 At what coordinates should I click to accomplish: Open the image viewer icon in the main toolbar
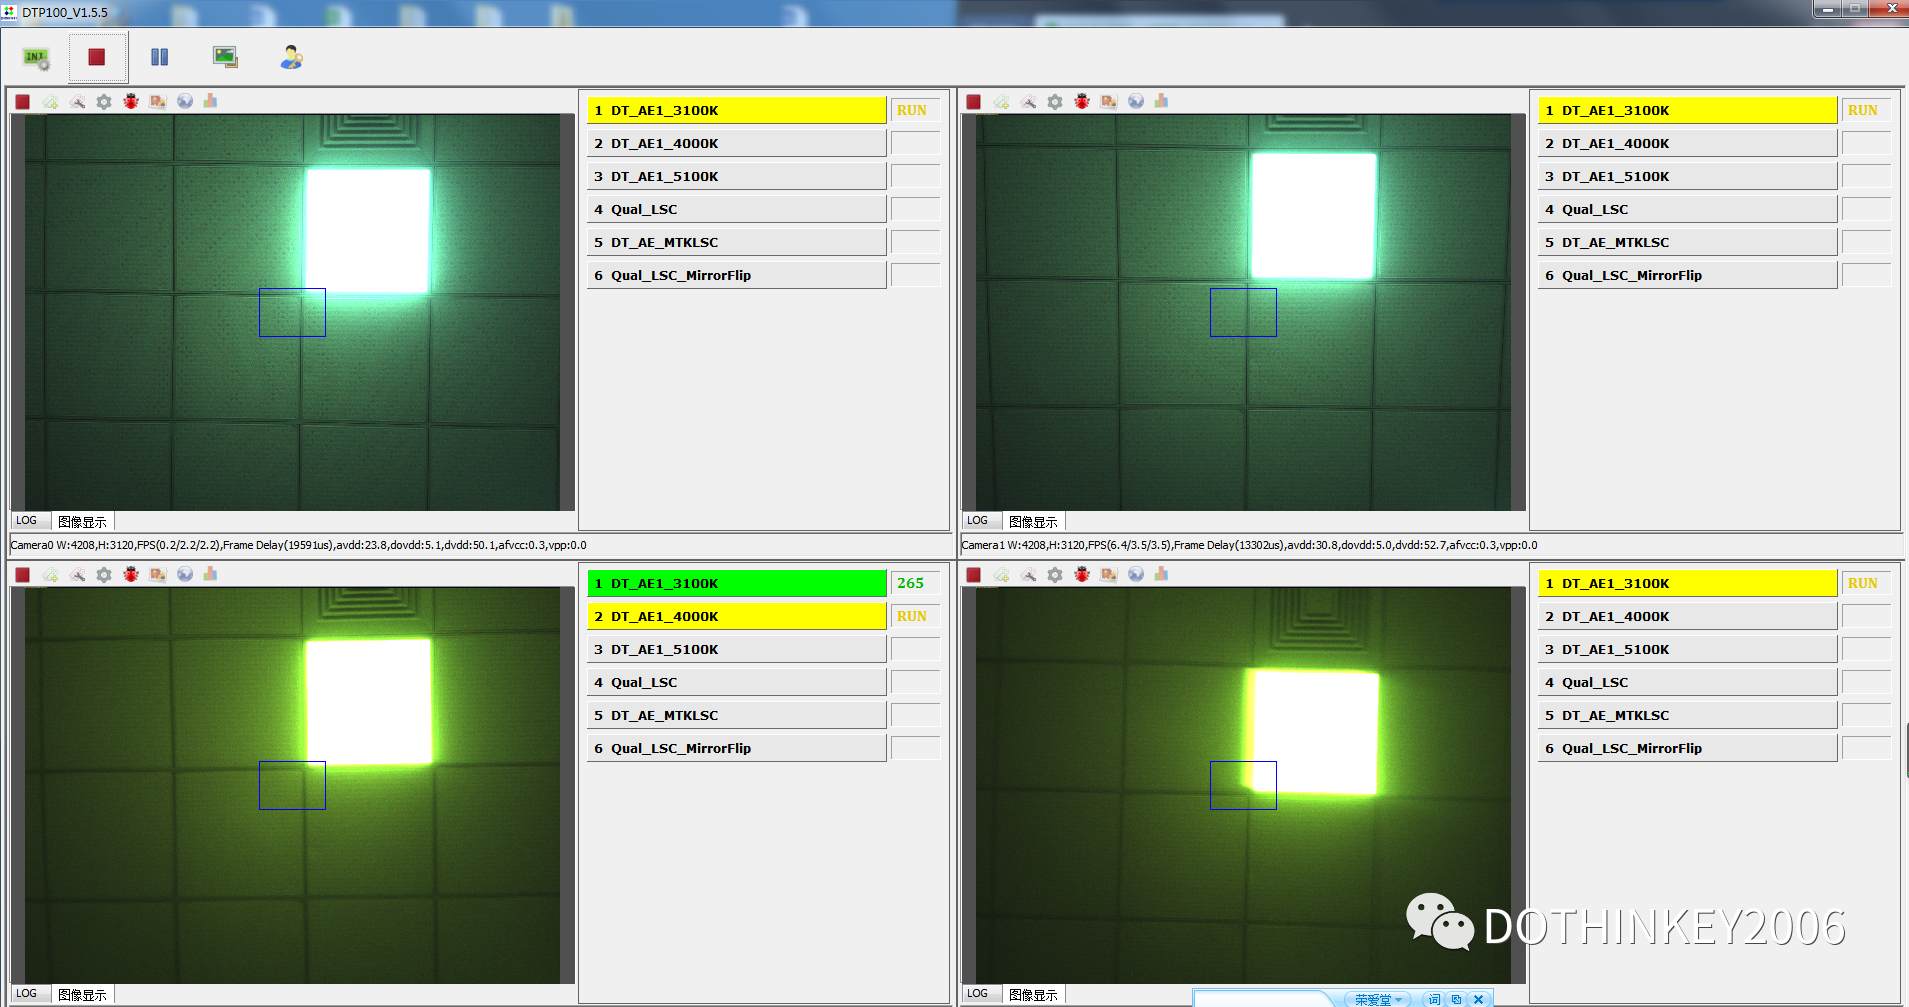[225, 57]
